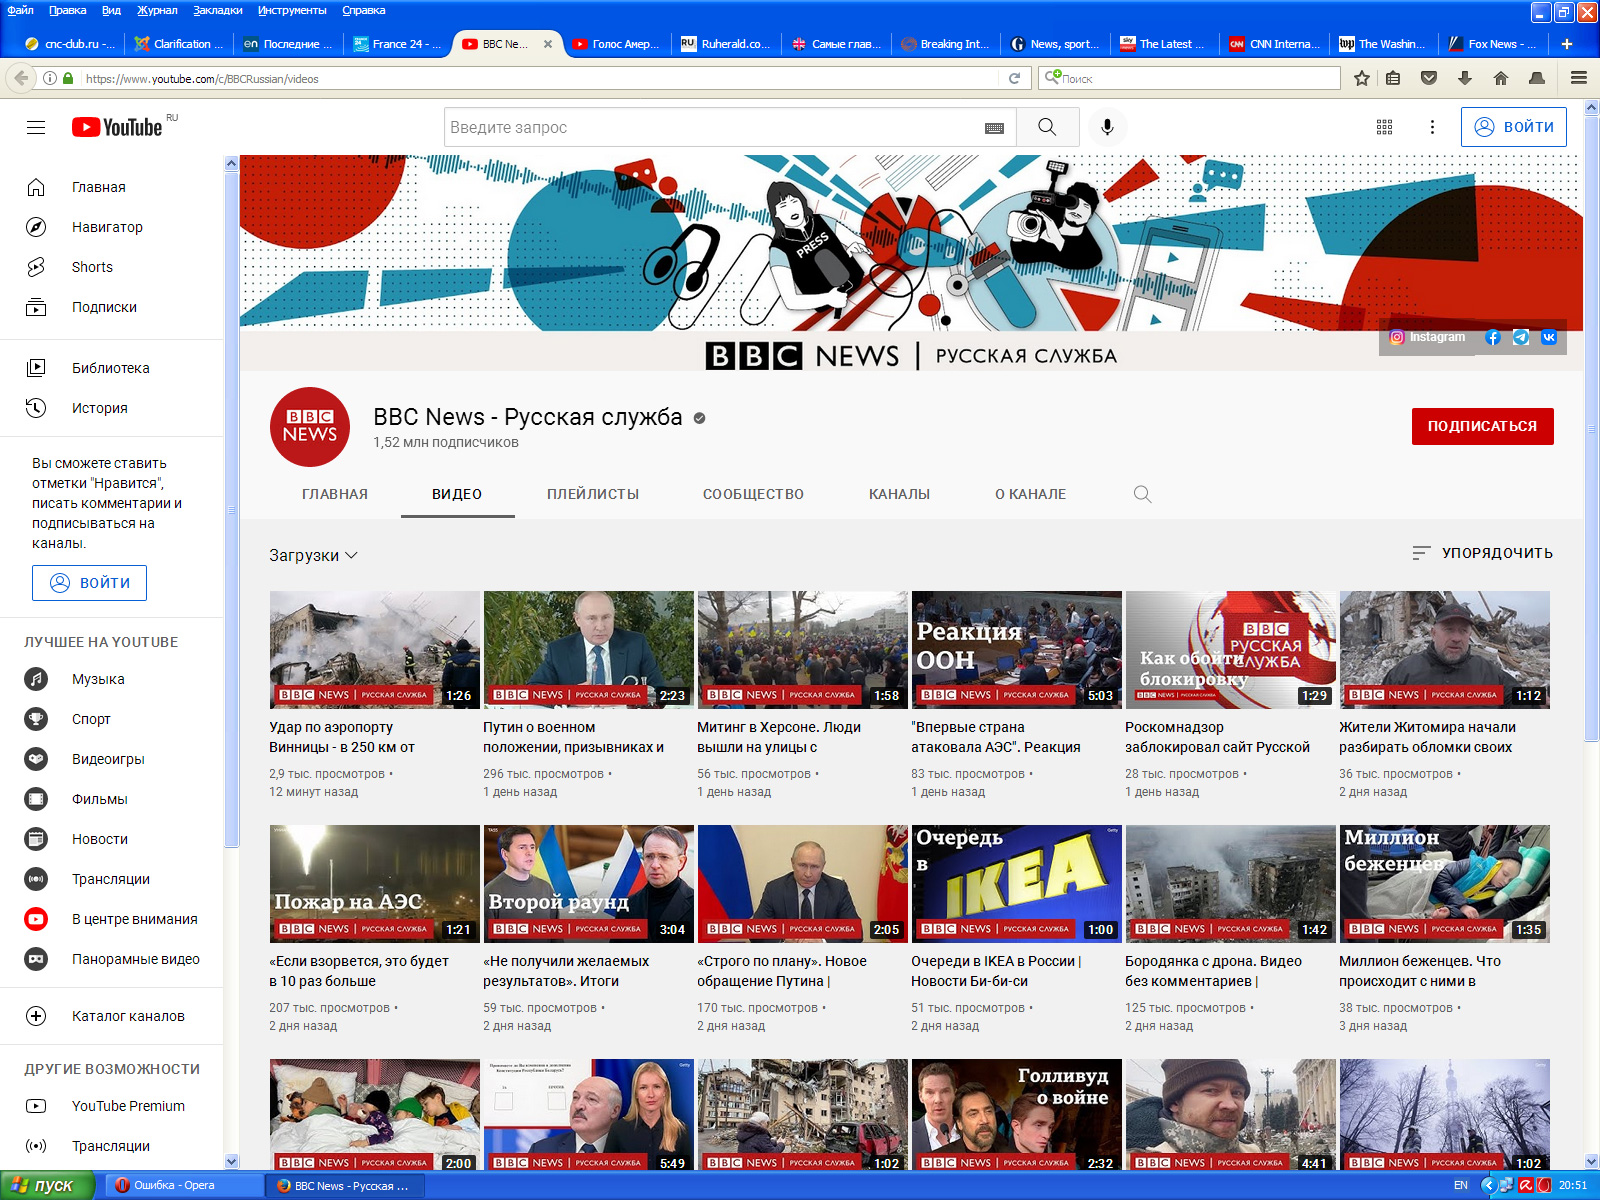Click the EN language indicator in tray

[1461, 1185]
